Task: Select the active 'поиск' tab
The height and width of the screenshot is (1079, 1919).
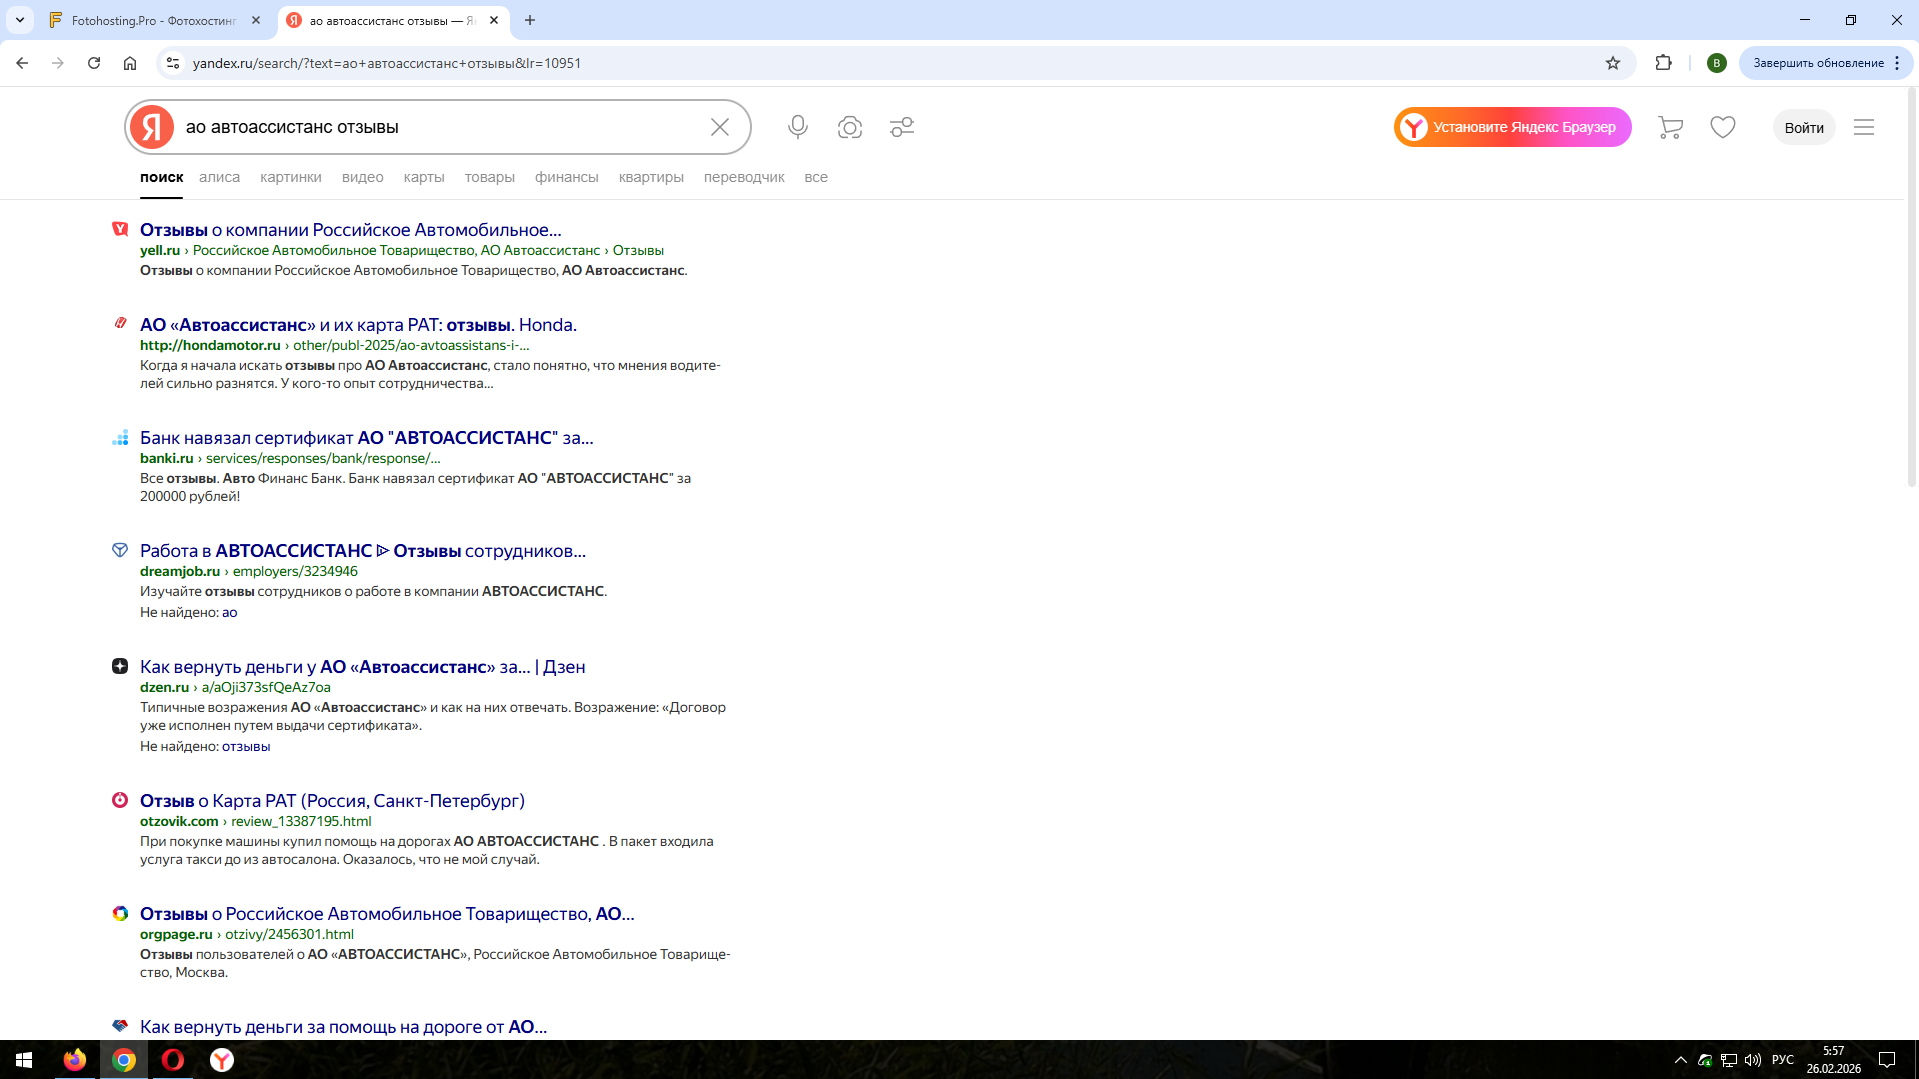Action: (x=162, y=177)
